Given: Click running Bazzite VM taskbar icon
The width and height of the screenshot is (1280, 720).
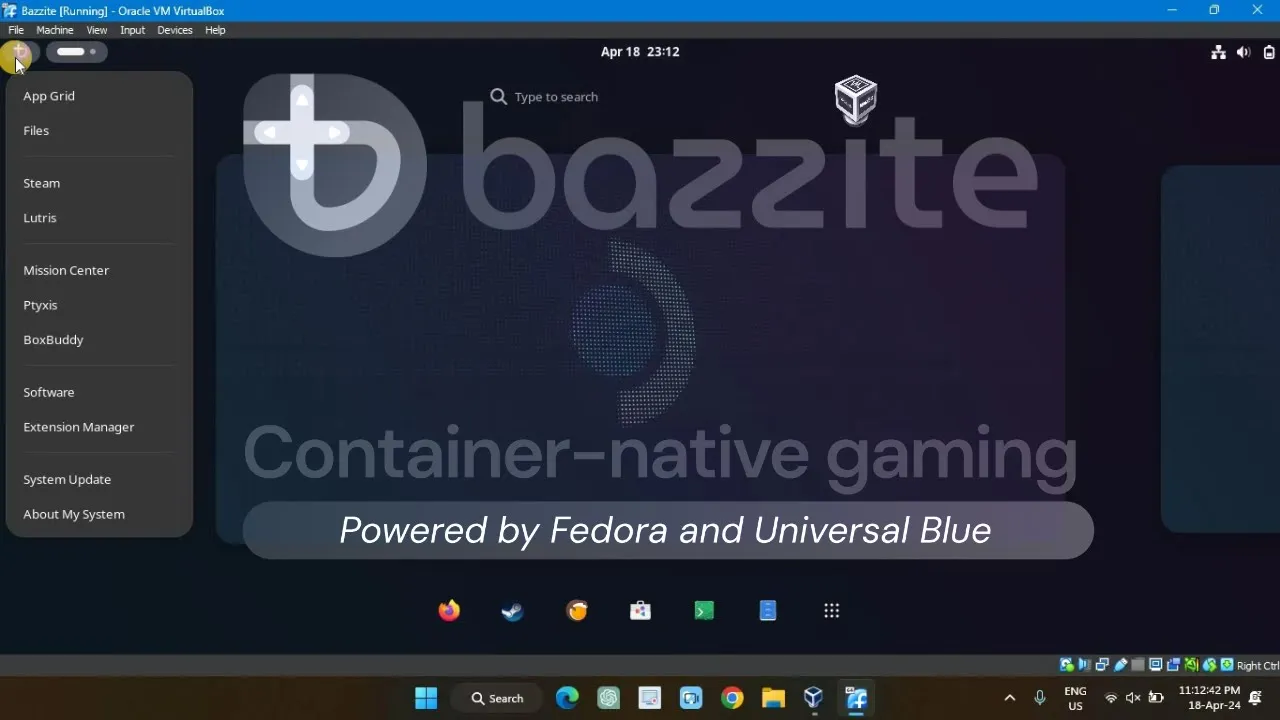Looking at the screenshot, I should coord(856,698).
